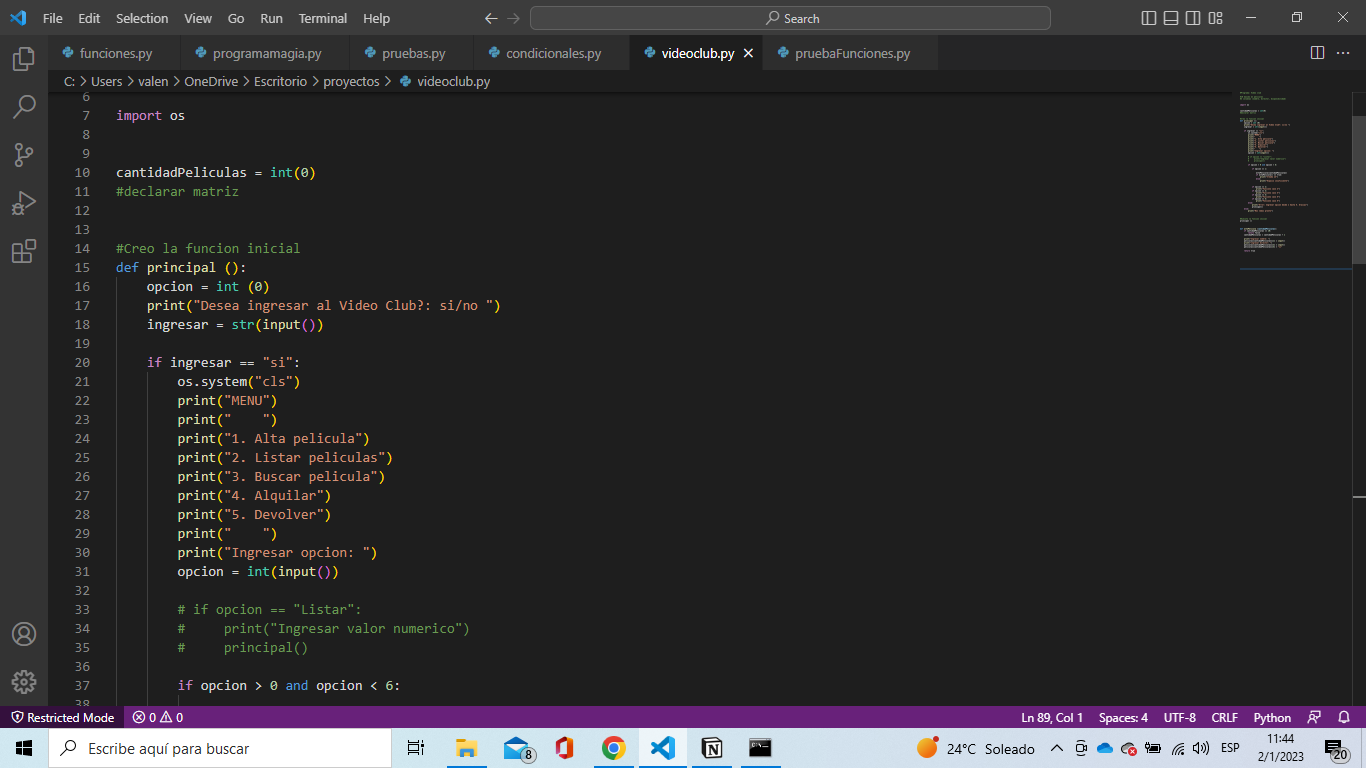This screenshot has height=768, width=1366.
Task: Open the editor More Actions ellipsis
Action: (1343, 53)
